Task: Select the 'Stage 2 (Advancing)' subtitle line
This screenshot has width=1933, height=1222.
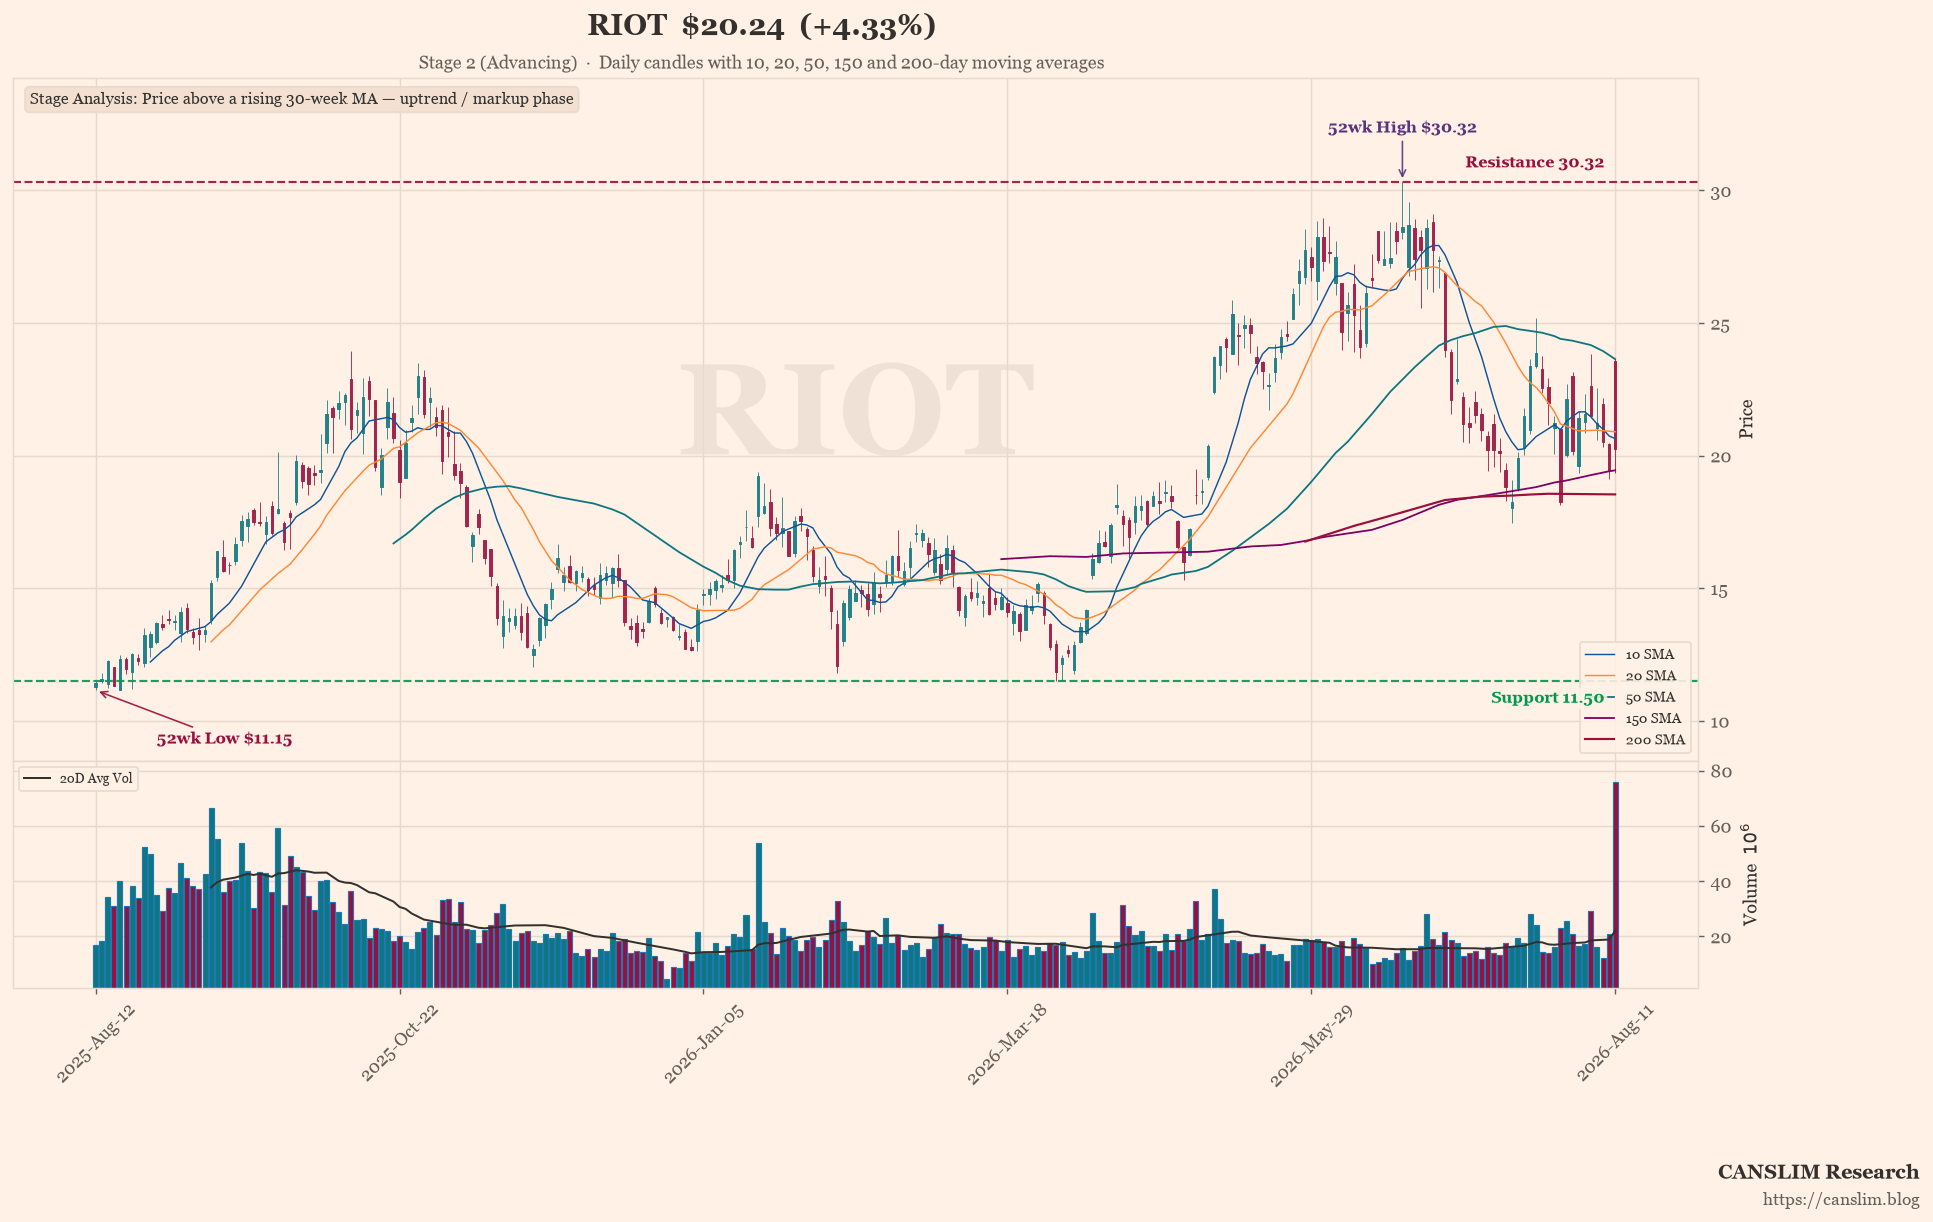Action: click(761, 63)
